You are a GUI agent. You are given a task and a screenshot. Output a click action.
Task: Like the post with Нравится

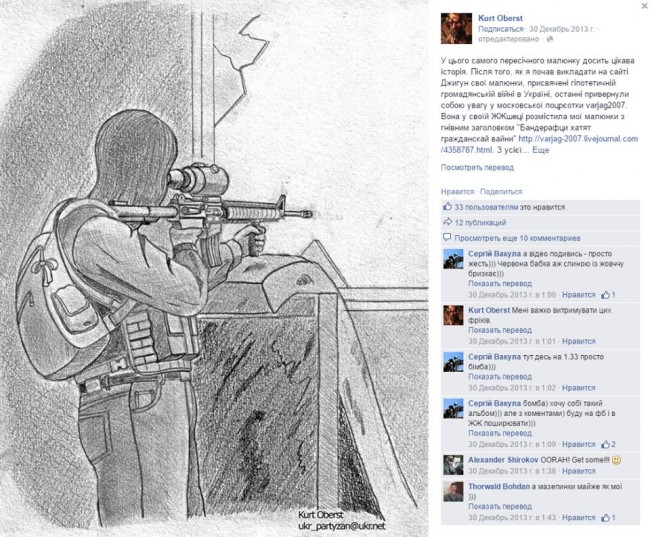point(457,192)
